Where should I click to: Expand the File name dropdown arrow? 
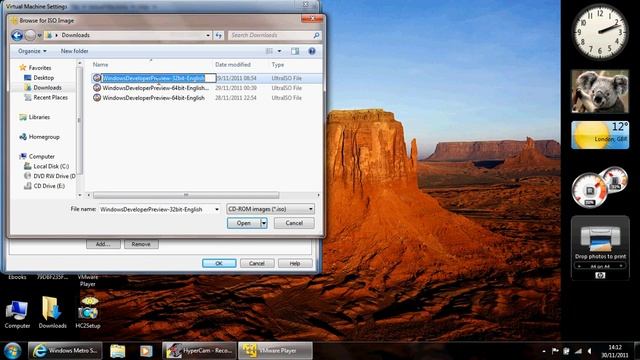(217, 209)
